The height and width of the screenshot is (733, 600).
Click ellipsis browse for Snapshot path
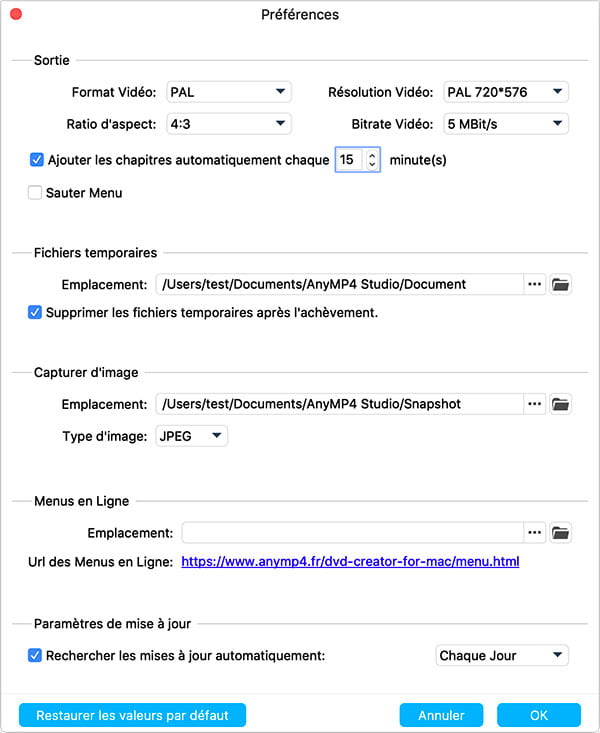pos(535,404)
